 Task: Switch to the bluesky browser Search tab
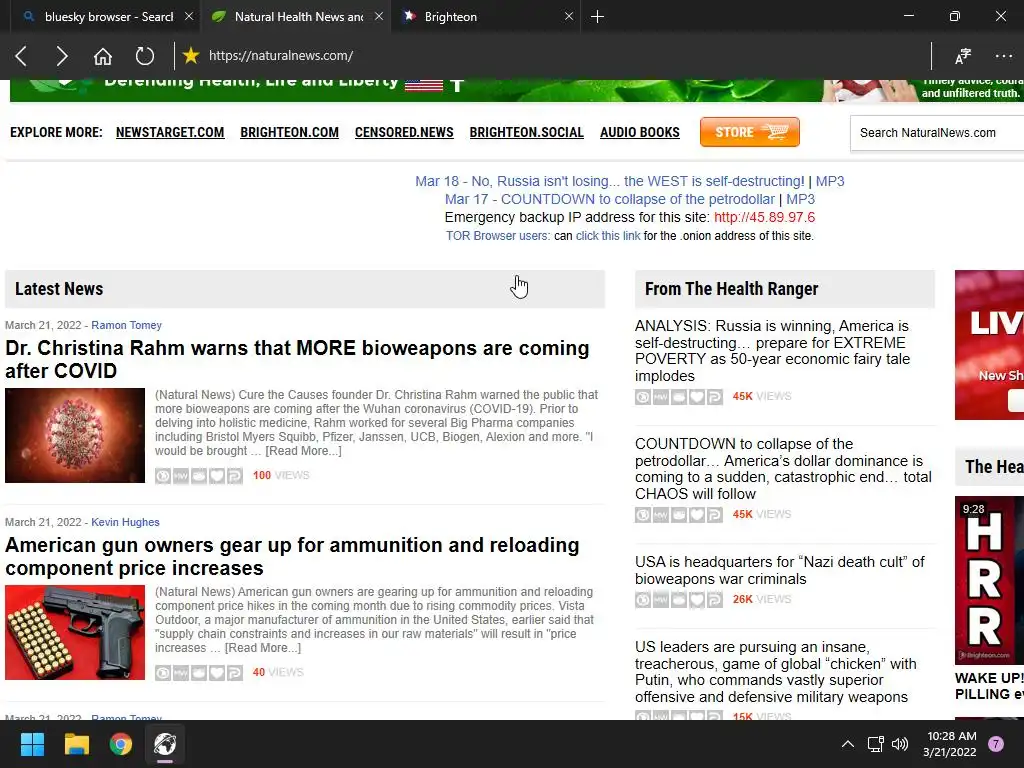(x=108, y=16)
